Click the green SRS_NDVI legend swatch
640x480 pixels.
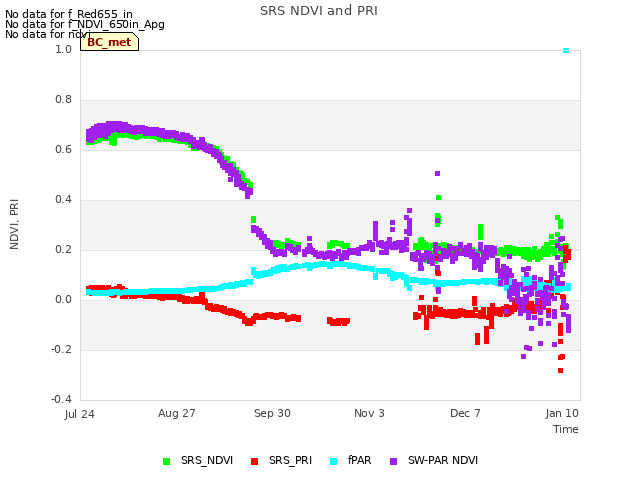166,461
